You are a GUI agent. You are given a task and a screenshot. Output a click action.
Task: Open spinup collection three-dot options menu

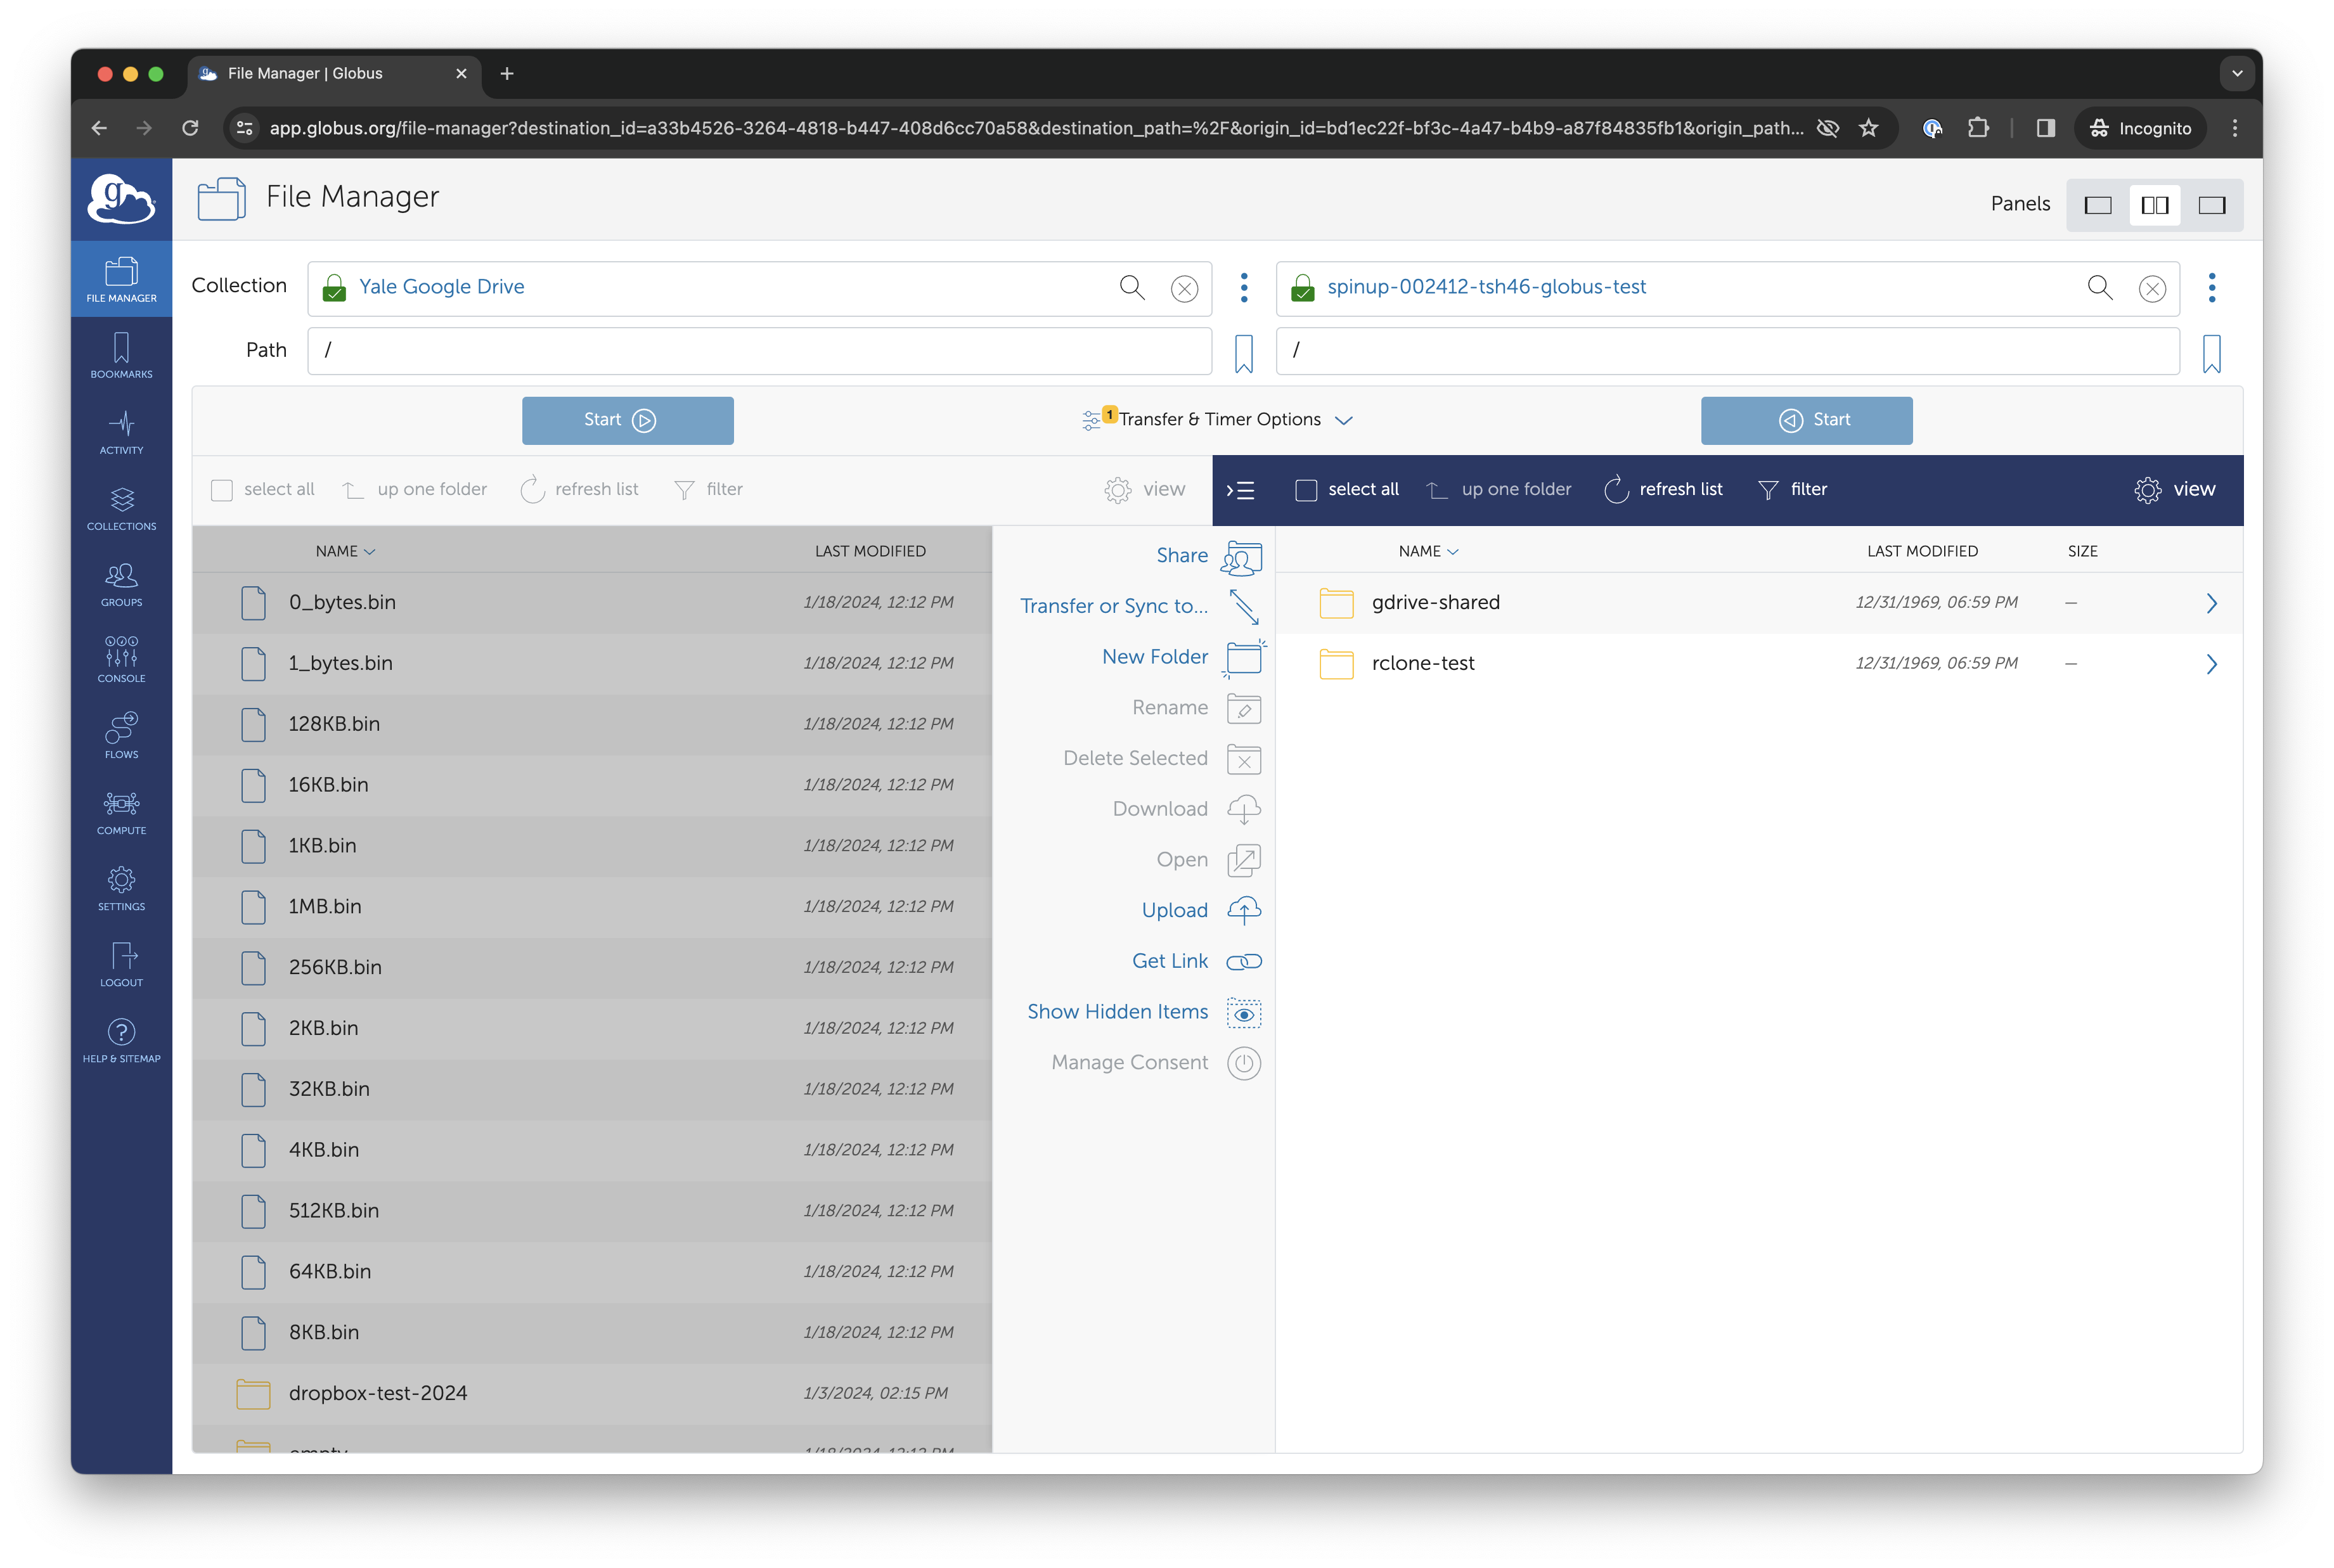click(x=2212, y=288)
